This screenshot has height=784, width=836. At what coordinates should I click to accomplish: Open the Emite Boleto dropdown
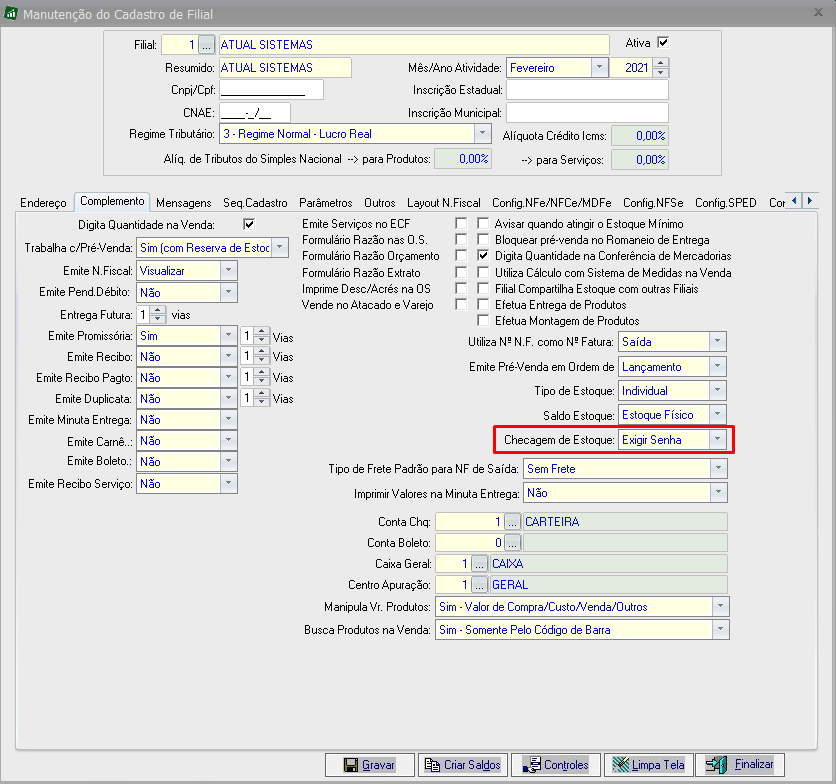point(228,461)
